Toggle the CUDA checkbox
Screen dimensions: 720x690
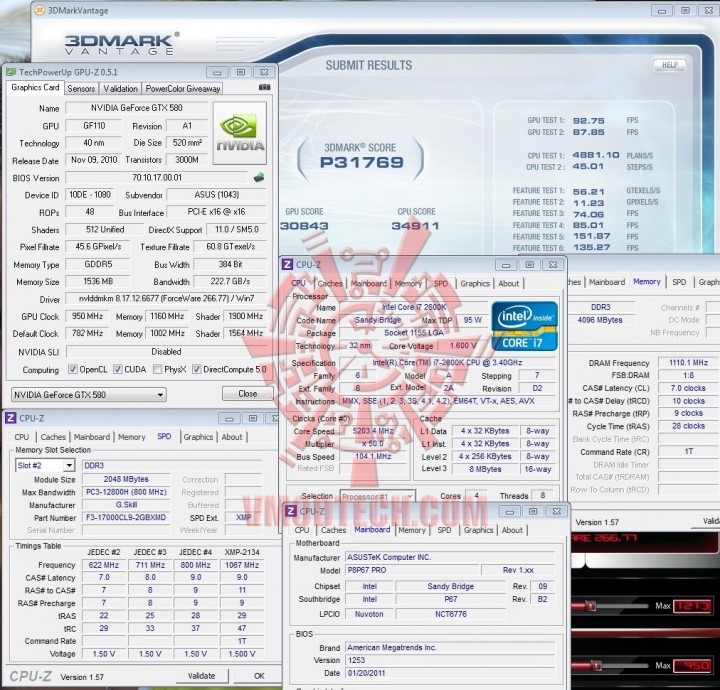pos(118,369)
